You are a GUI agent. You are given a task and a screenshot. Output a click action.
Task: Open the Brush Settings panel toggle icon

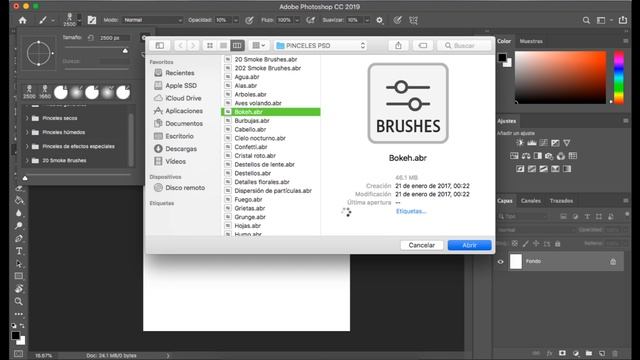[92, 20]
